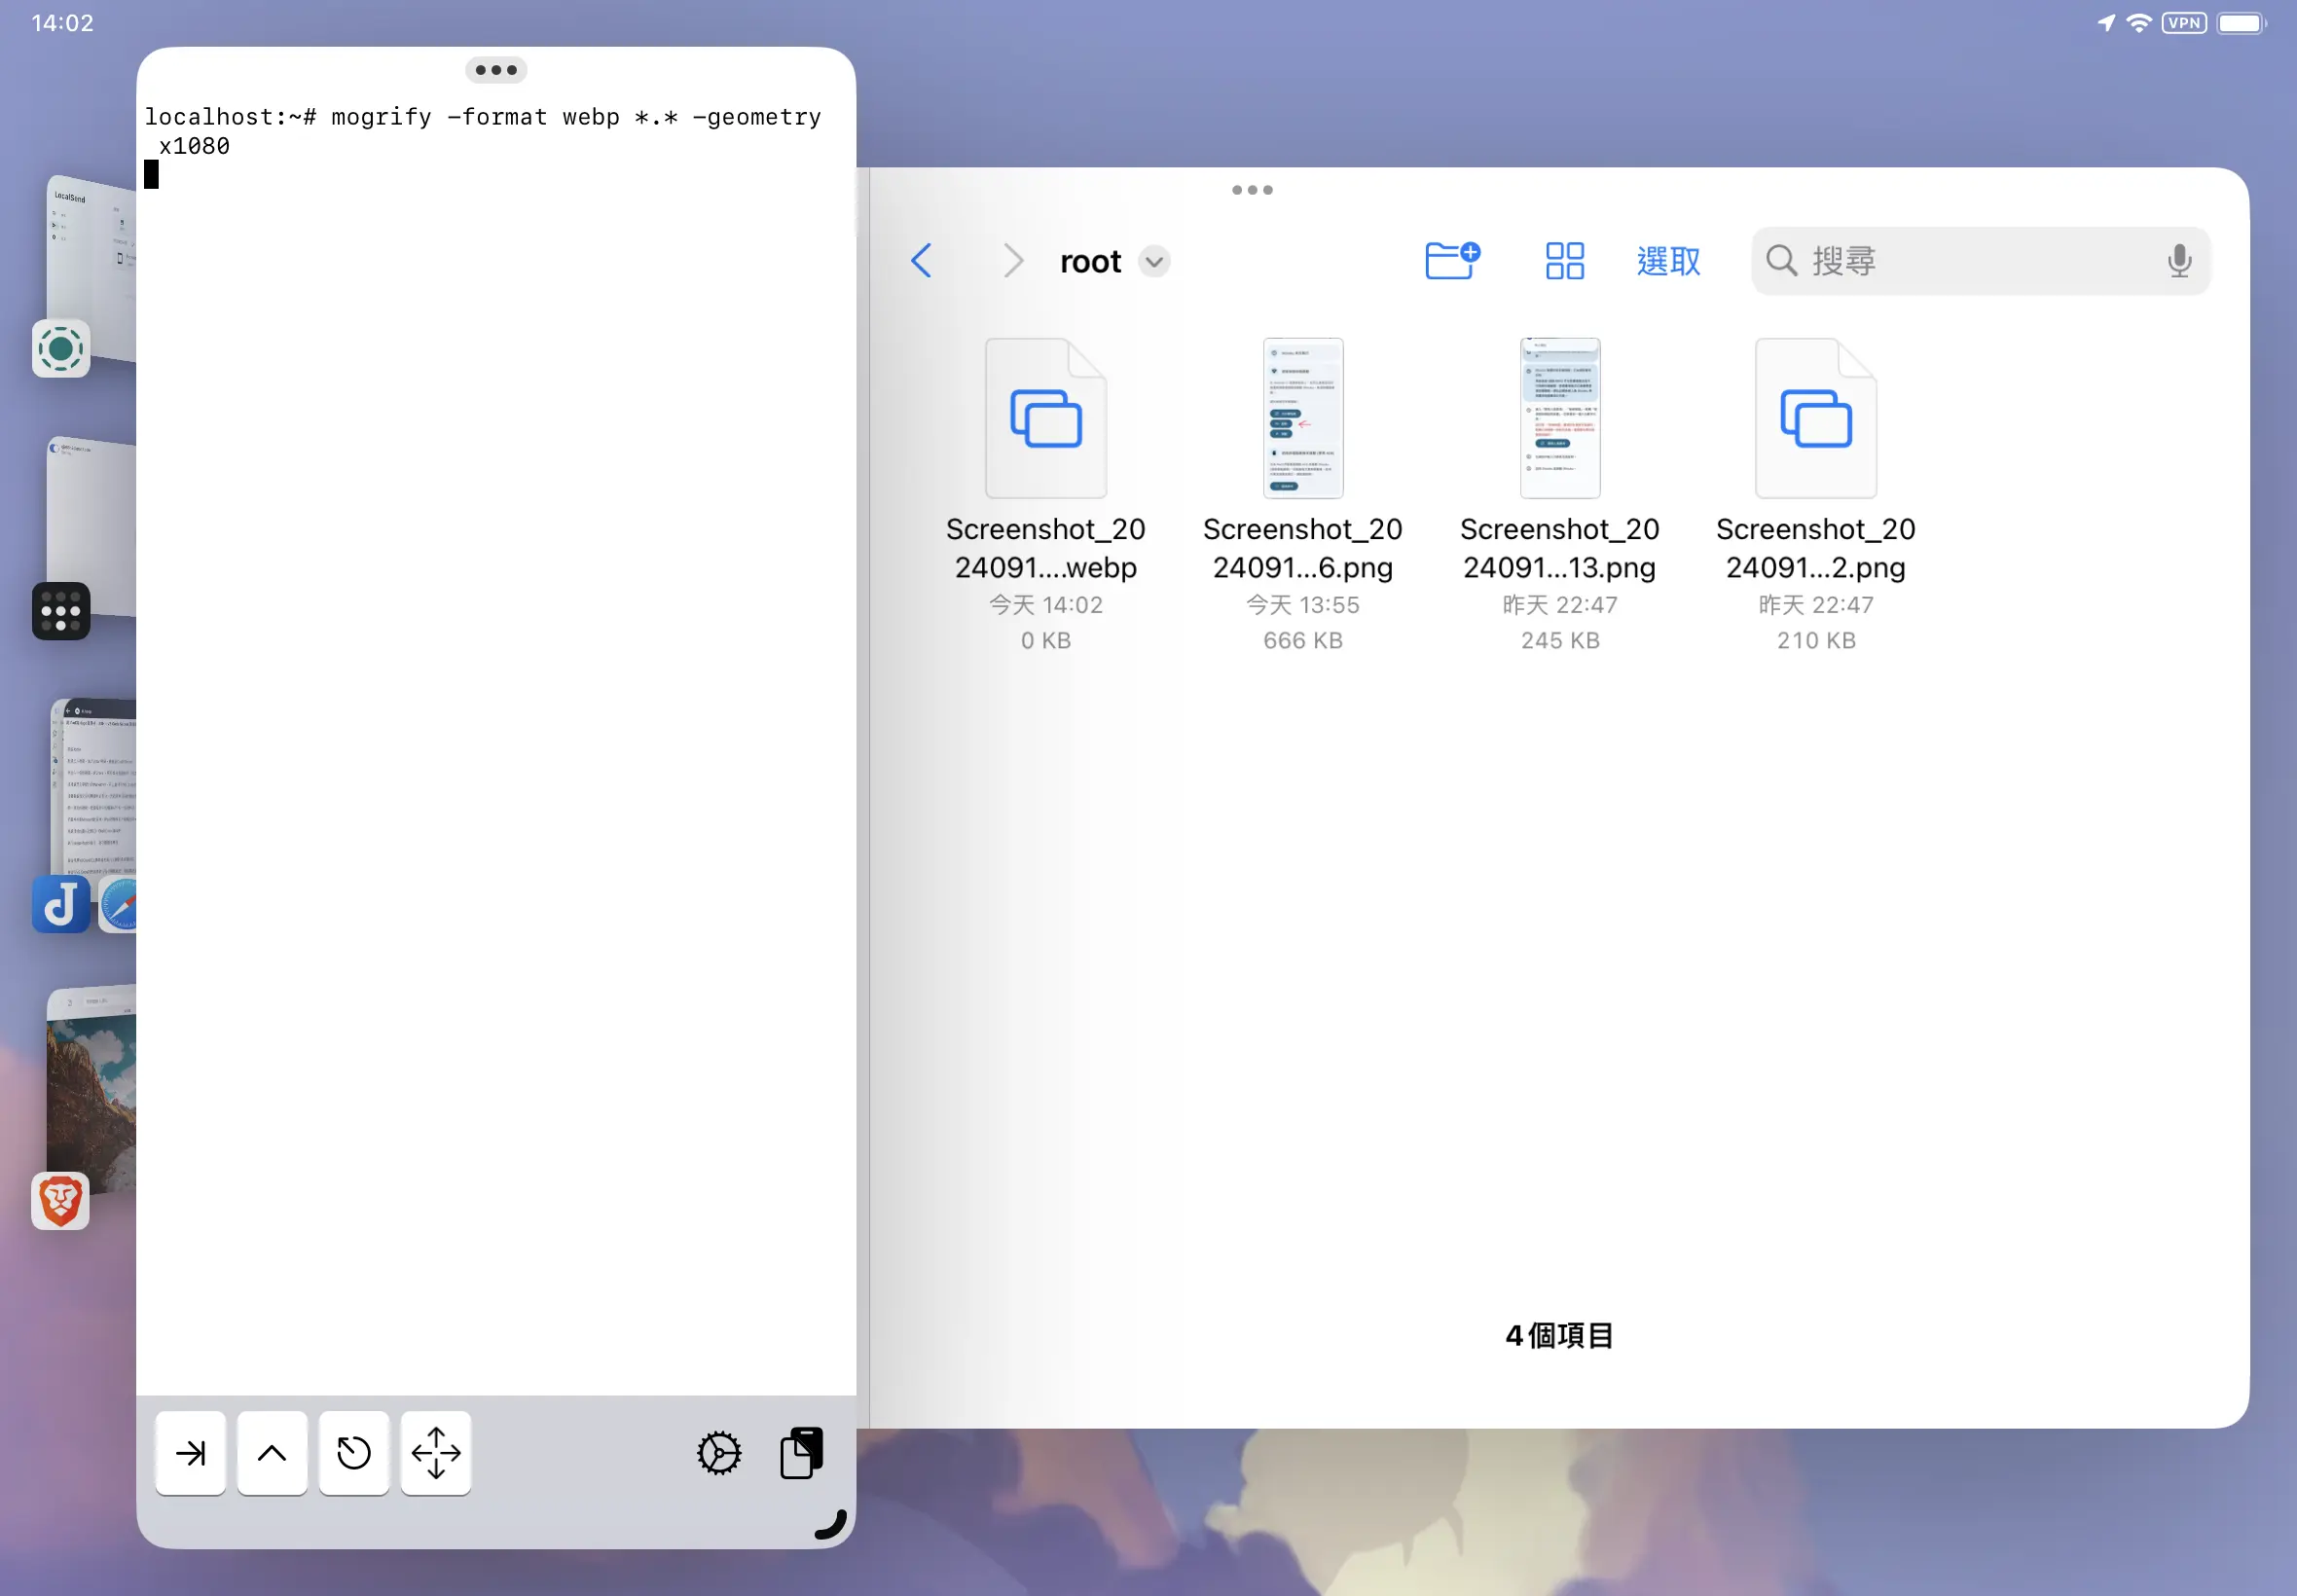Image resolution: width=2297 pixels, height=1596 pixels.
Task: Tap the microphone dictation icon in search
Action: (2179, 261)
